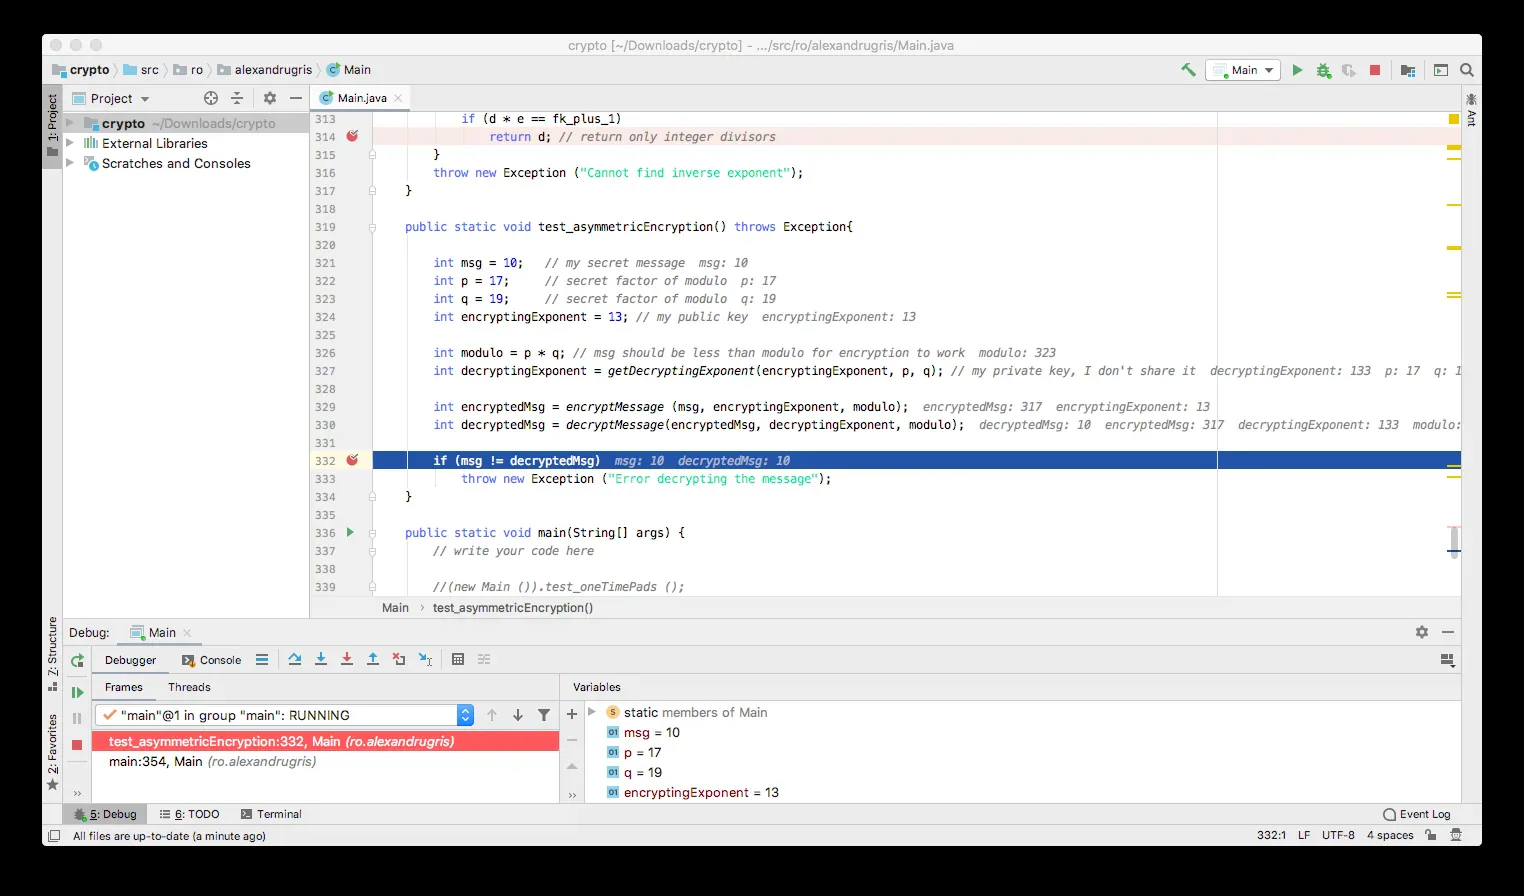Image resolution: width=1524 pixels, height=896 pixels.
Task: Toggle the frames filter funnel icon
Action: point(544,715)
